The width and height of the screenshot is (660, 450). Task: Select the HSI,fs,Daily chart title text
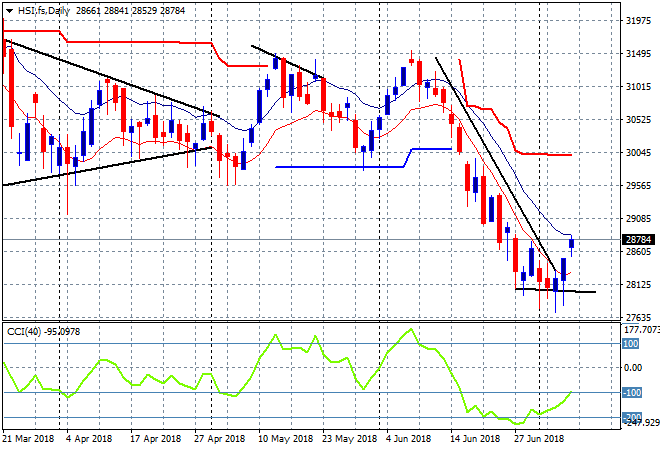pos(44,11)
